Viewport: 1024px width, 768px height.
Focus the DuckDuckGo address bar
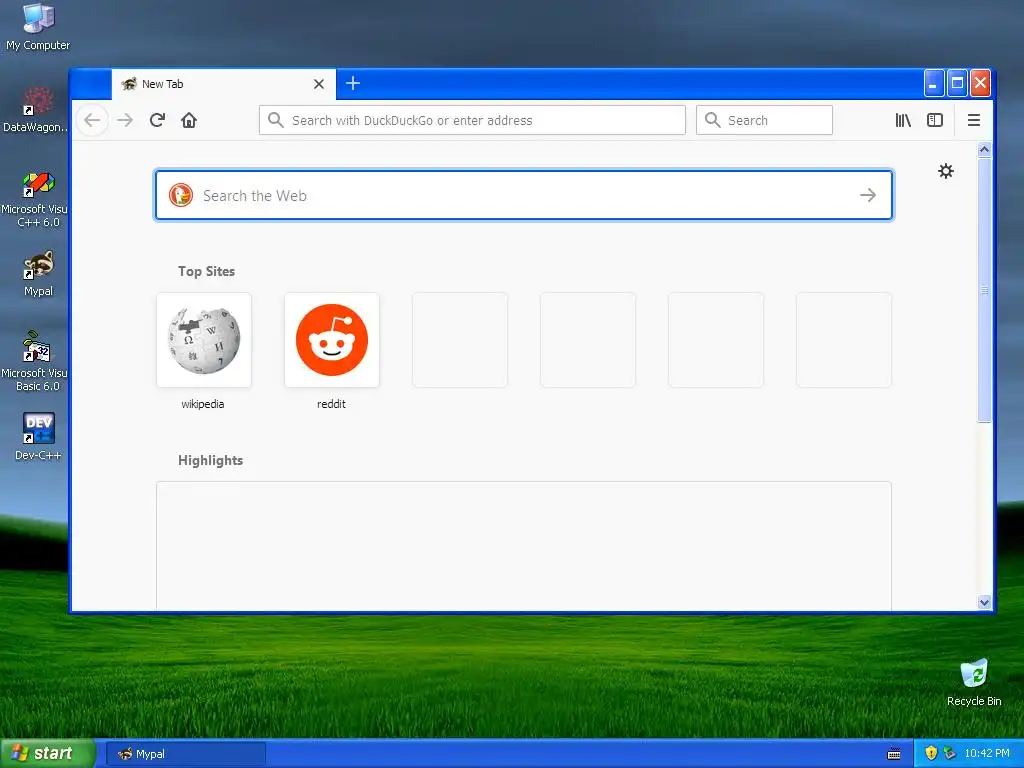pyautogui.click(x=472, y=120)
